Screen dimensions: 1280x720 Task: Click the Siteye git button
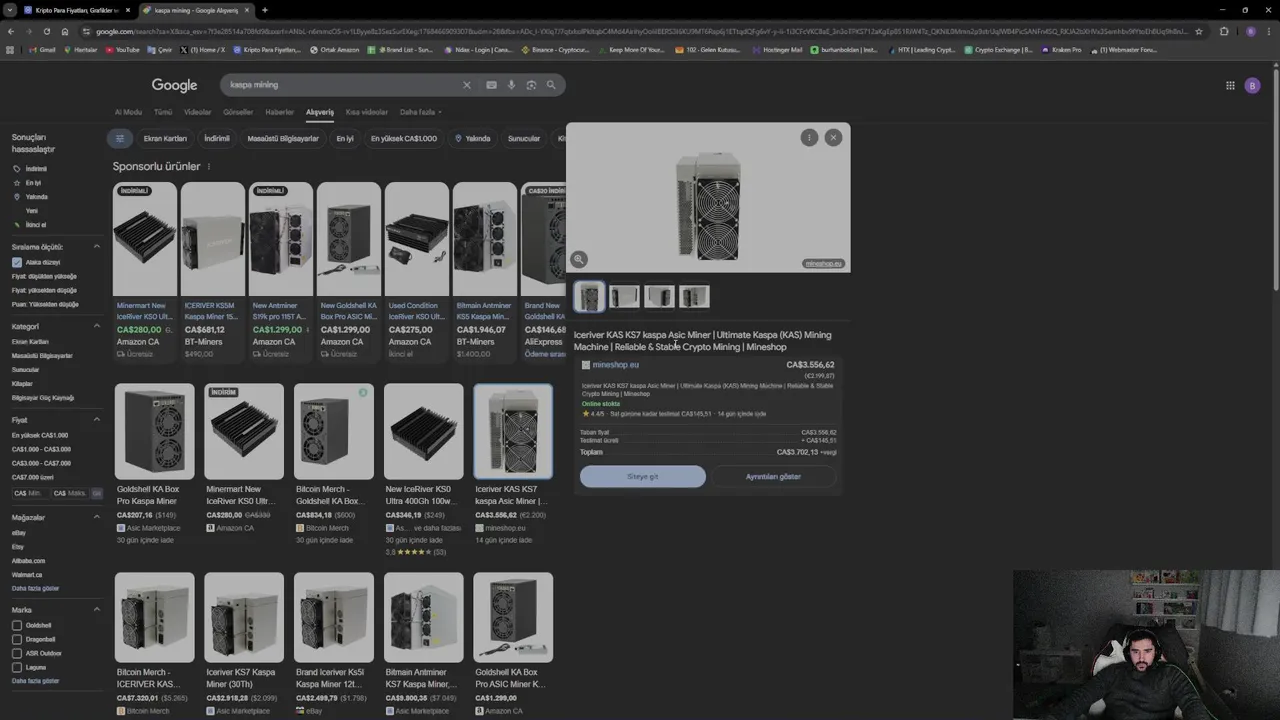click(643, 477)
